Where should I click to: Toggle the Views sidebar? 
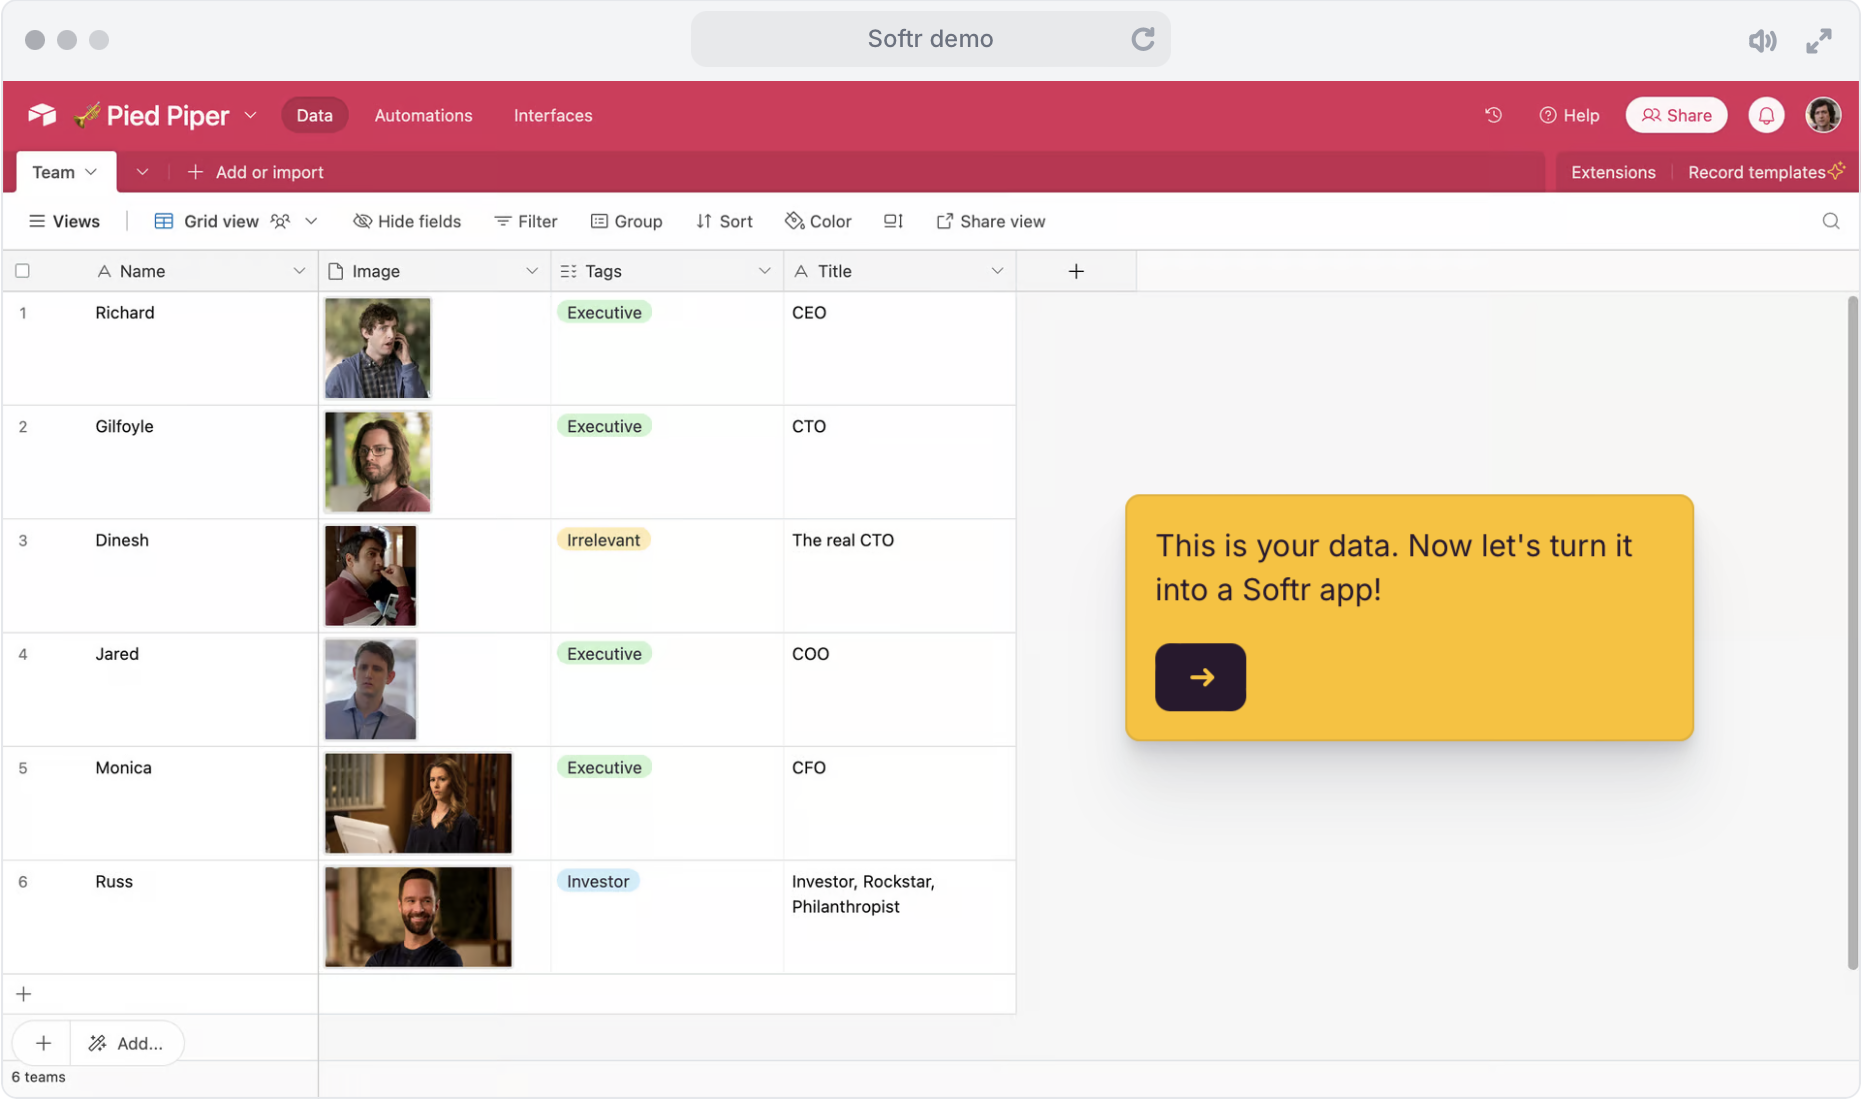[x=64, y=221]
